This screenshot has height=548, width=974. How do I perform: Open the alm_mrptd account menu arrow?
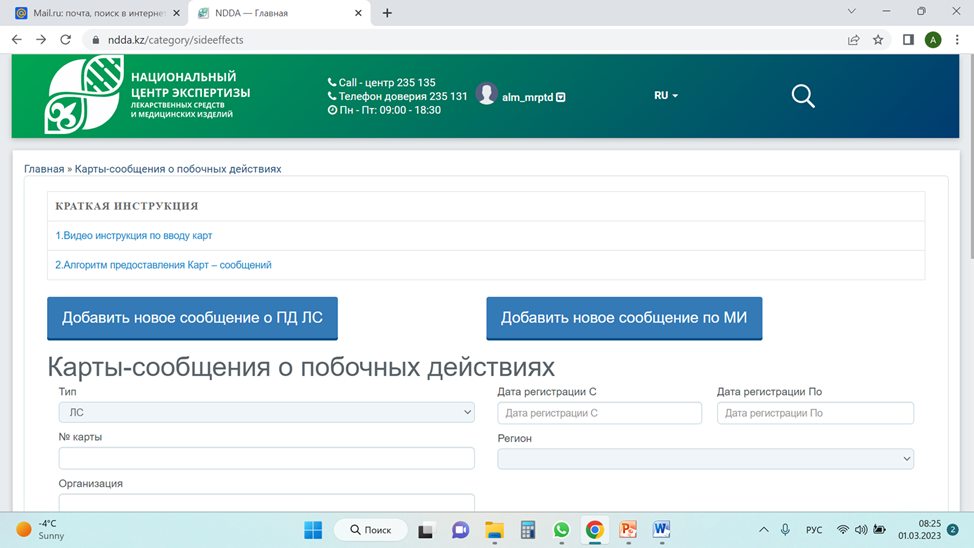click(561, 98)
